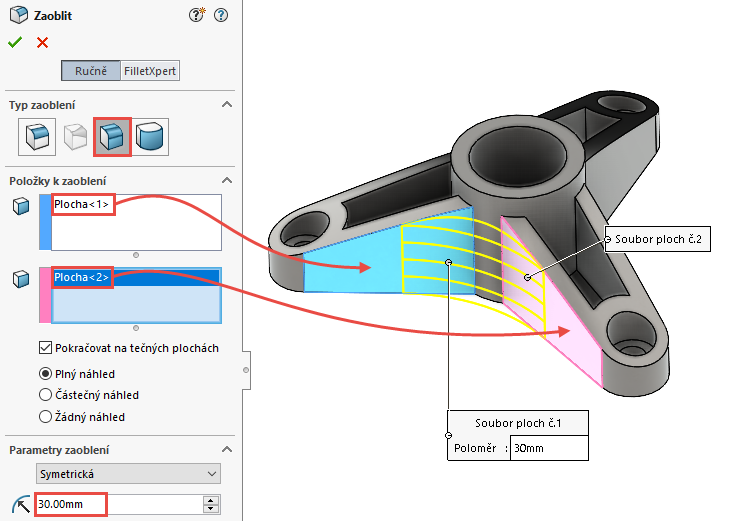Click panel splitter collapse handle
The width and height of the screenshot is (750, 521).
tap(246, 370)
